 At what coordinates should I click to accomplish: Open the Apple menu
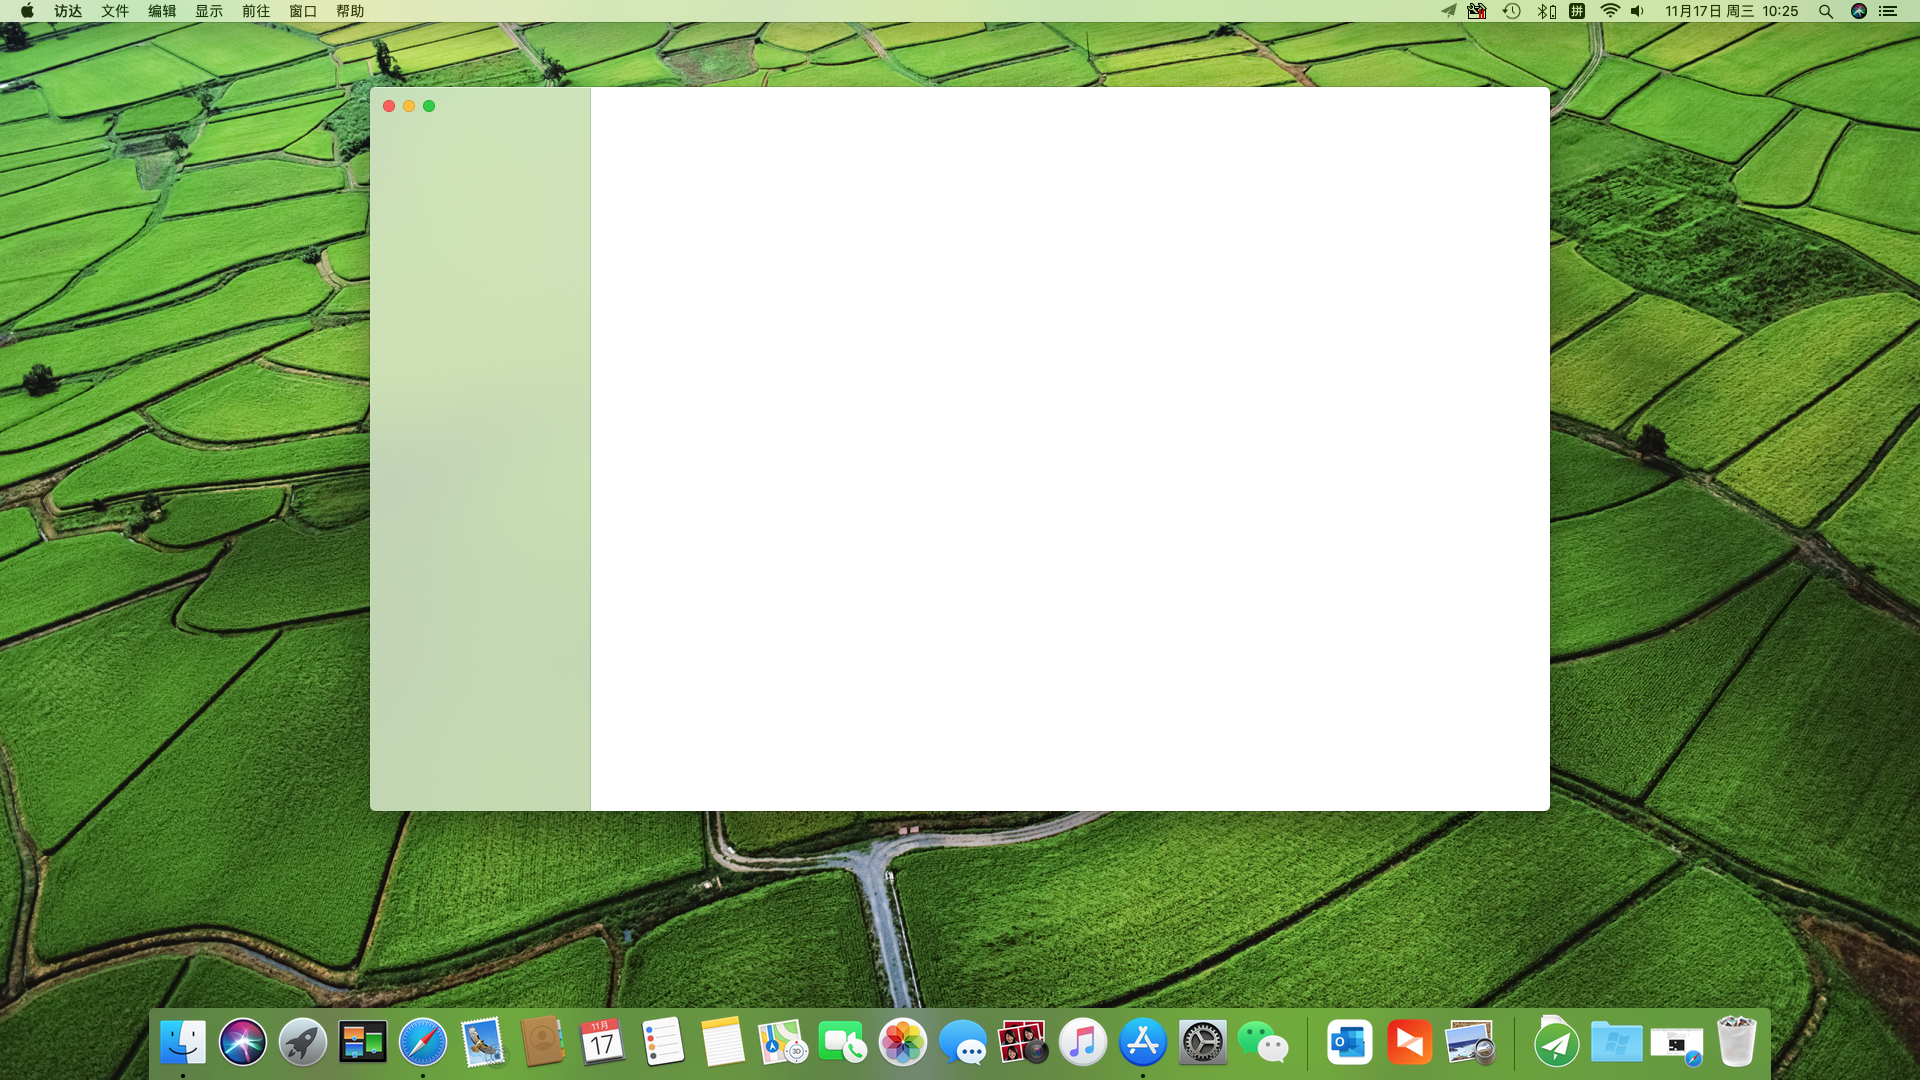(x=27, y=11)
